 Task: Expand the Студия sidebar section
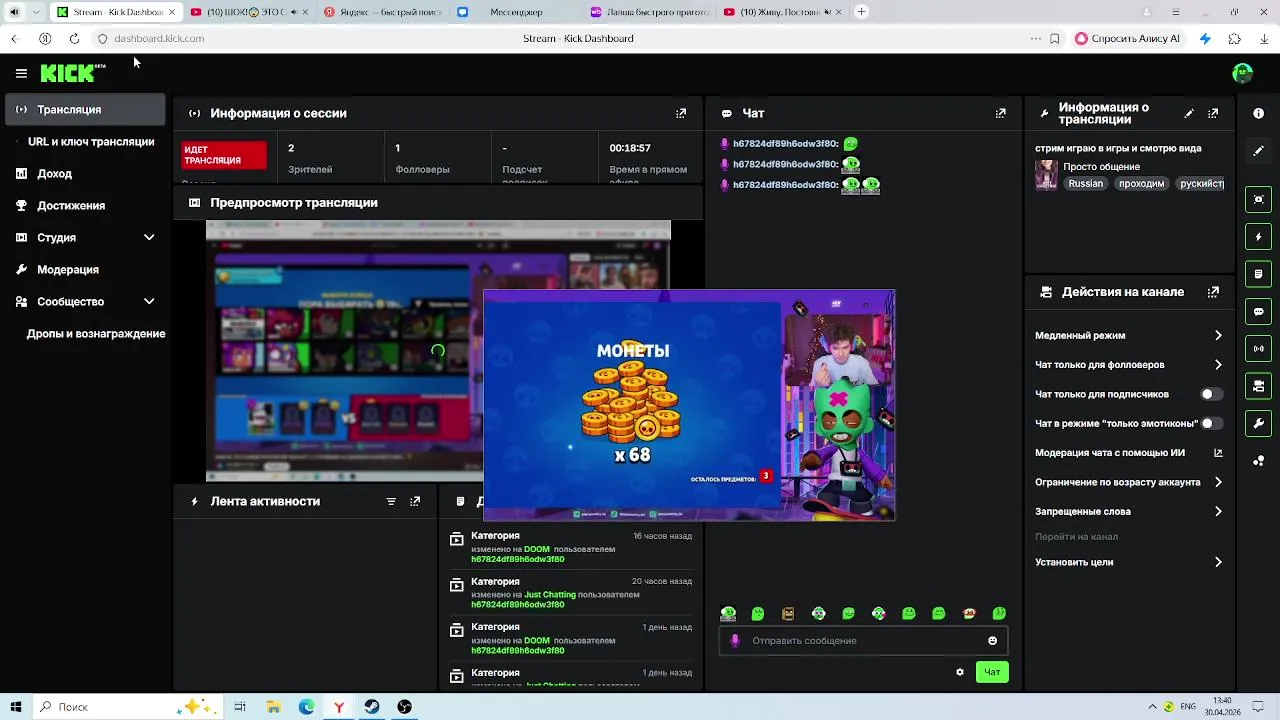tap(149, 238)
